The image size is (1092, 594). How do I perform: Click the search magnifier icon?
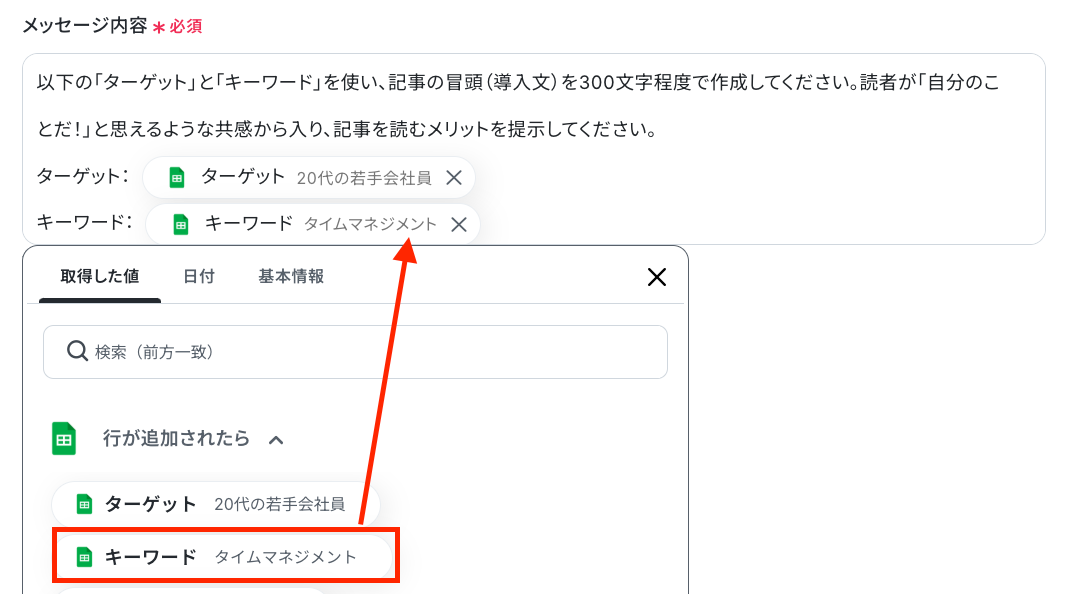click(77, 351)
